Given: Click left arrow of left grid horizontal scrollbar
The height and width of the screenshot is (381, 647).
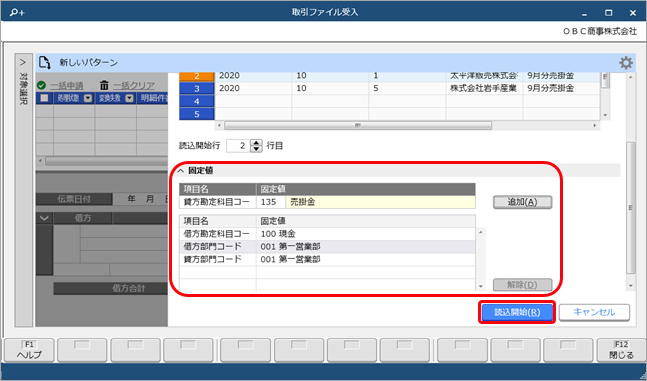Looking at the screenshot, I should [40, 161].
